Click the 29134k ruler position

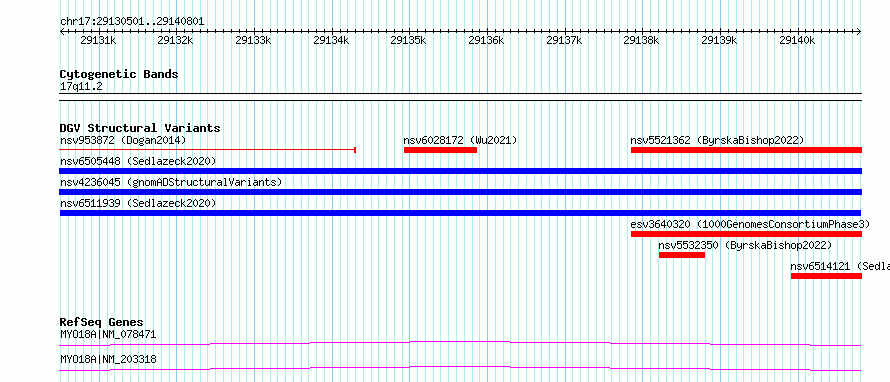(x=331, y=40)
